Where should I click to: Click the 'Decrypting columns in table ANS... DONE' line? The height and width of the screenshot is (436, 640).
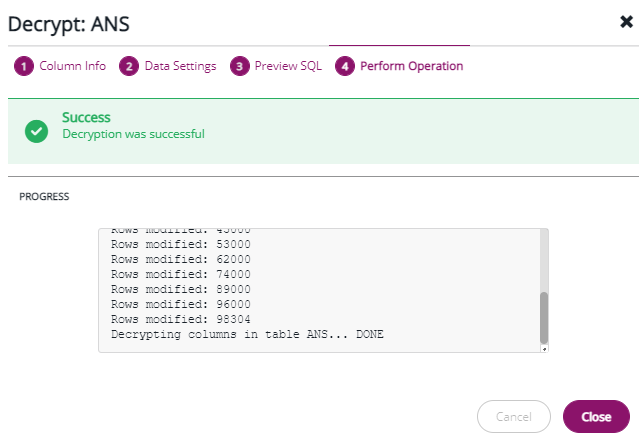[247, 334]
